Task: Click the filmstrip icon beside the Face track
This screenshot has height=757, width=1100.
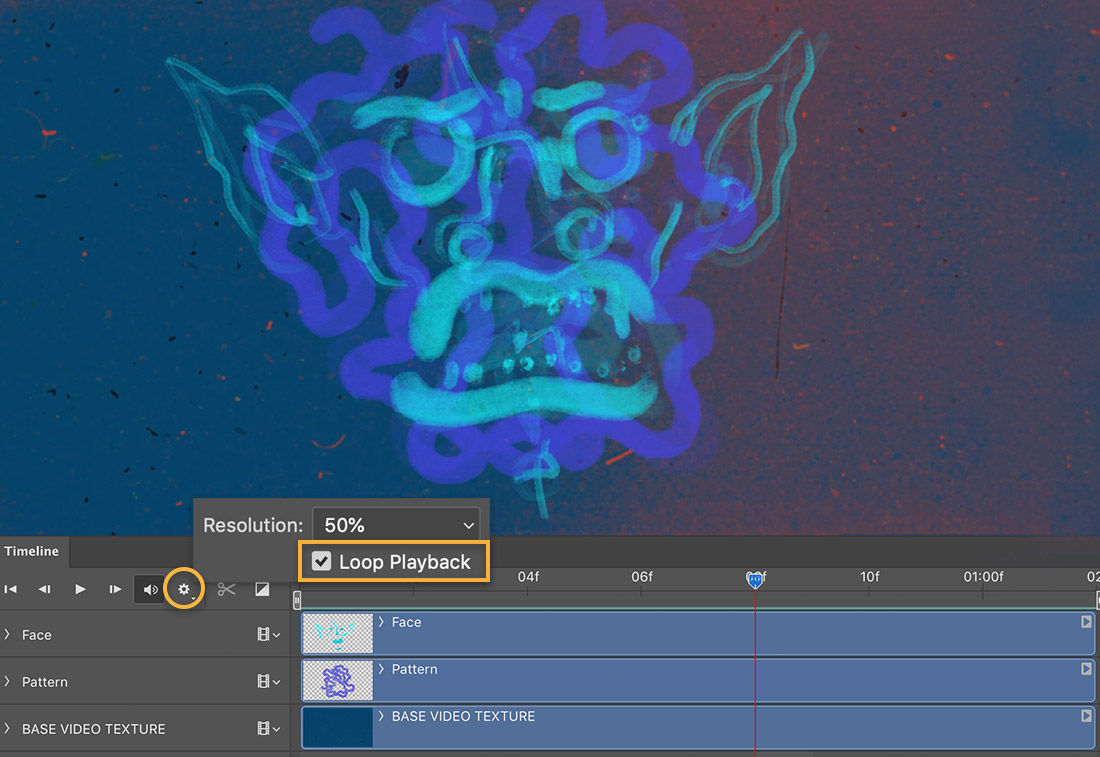Action: (262, 634)
